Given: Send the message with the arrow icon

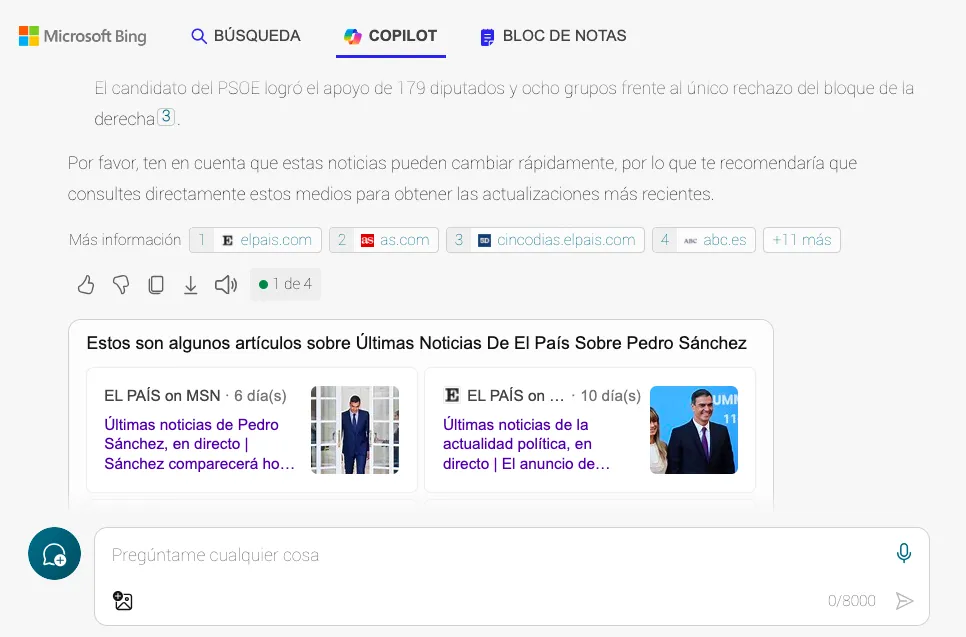Looking at the screenshot, I should (x=904, y=601).
